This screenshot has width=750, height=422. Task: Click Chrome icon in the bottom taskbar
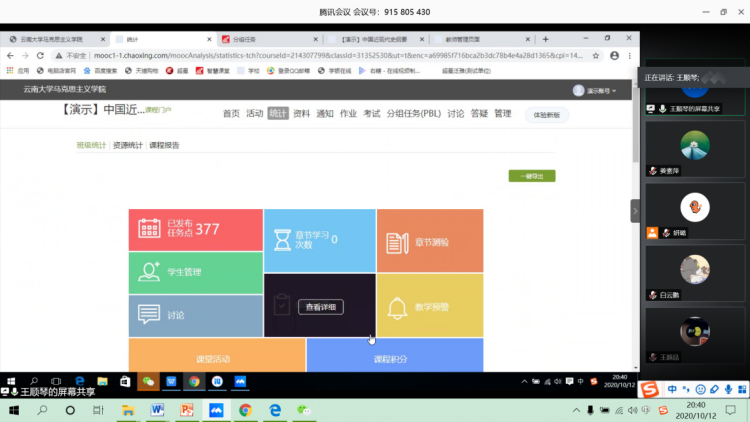tap(245, 410)
